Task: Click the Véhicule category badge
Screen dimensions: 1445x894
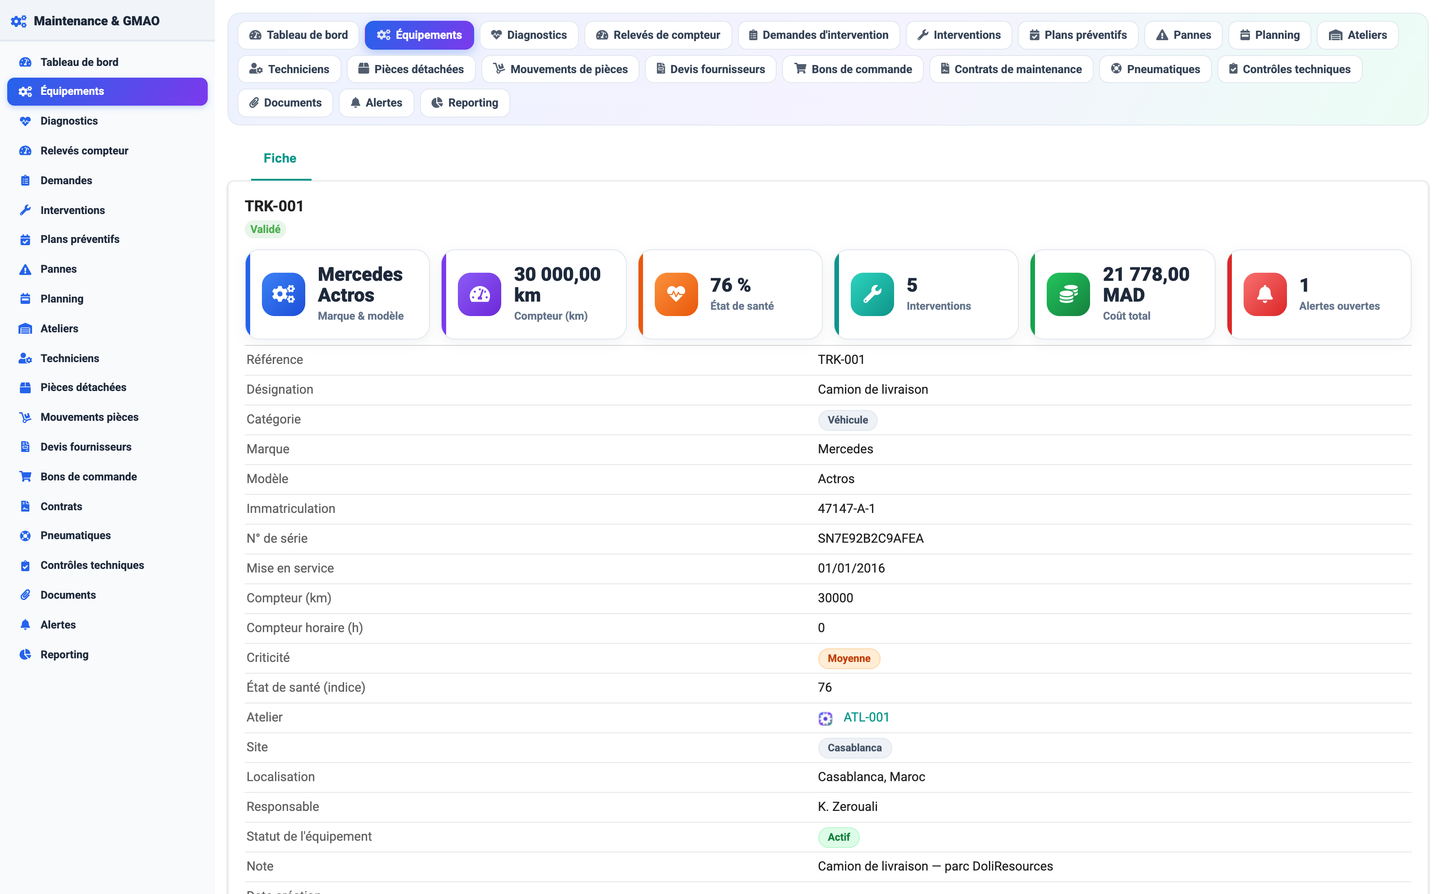Action: tap(847, 420)
